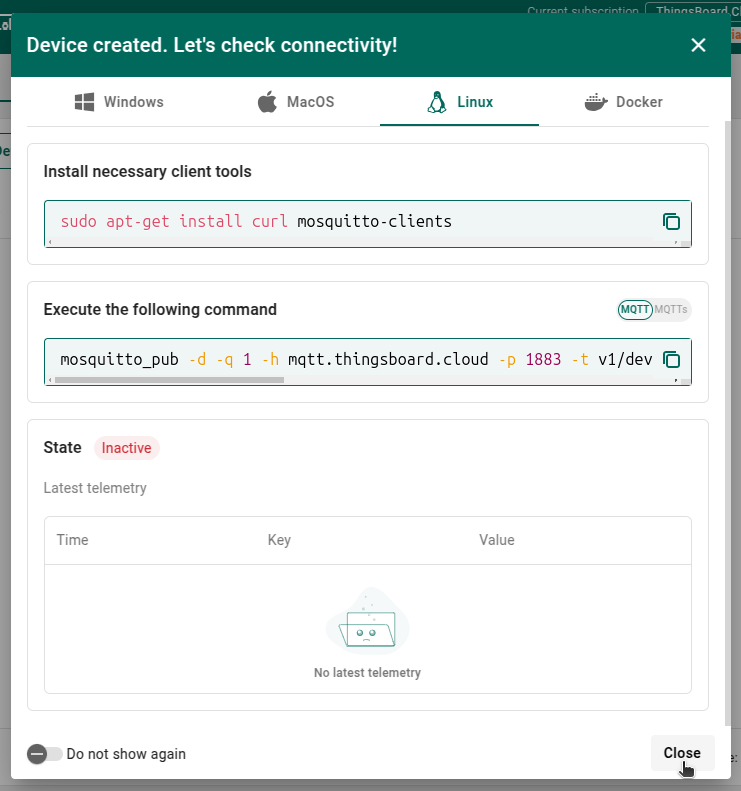Click the empty folder telemetry illustration

(x=367, y=622)
